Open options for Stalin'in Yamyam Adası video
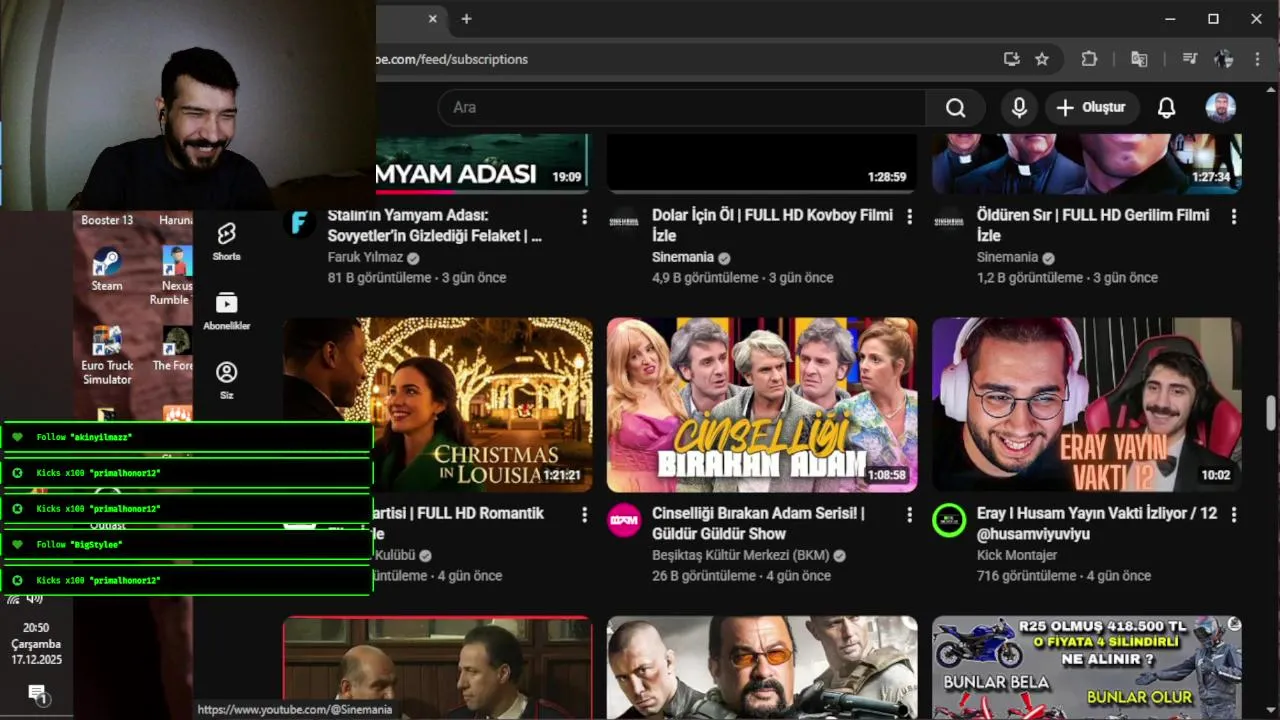The width and height of the screenshot is (1280, 720). click(585, 216)
